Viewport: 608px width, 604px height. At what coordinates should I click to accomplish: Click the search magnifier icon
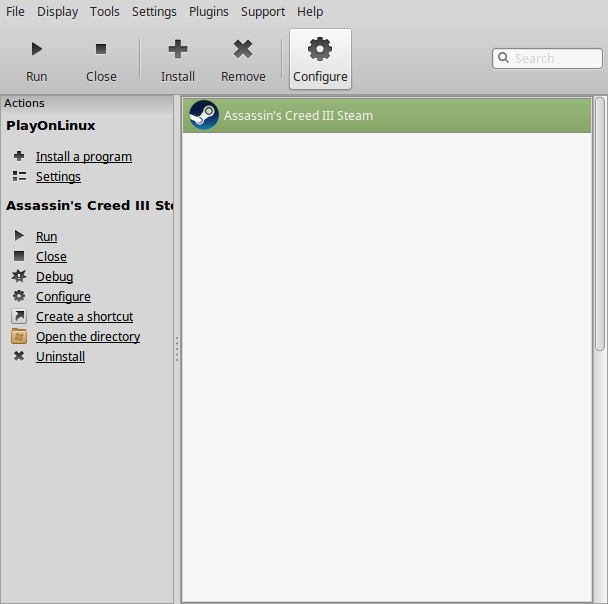[503, 58]
